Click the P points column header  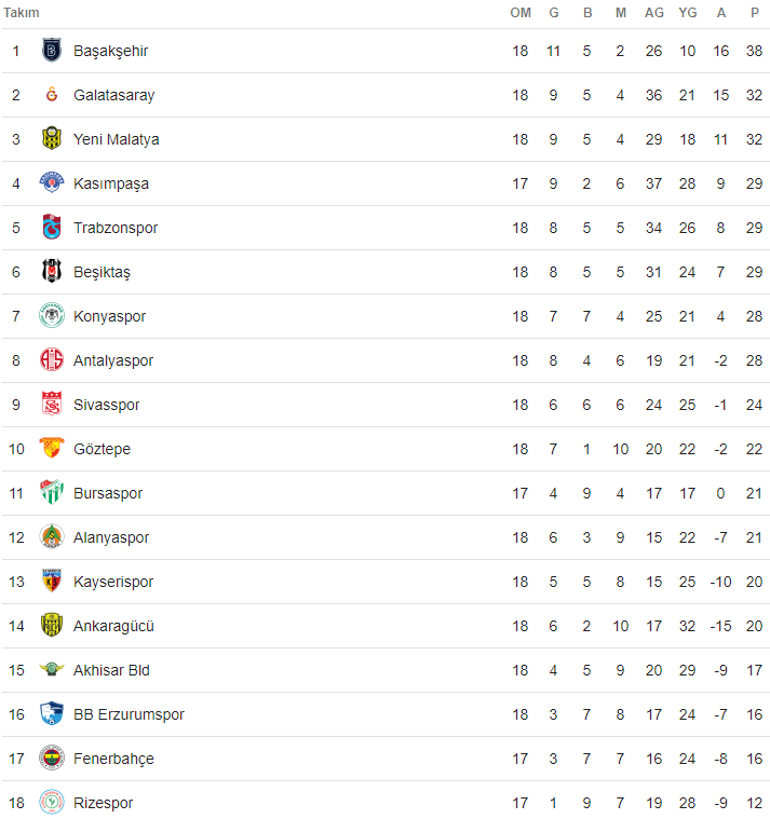click(754, 13)
